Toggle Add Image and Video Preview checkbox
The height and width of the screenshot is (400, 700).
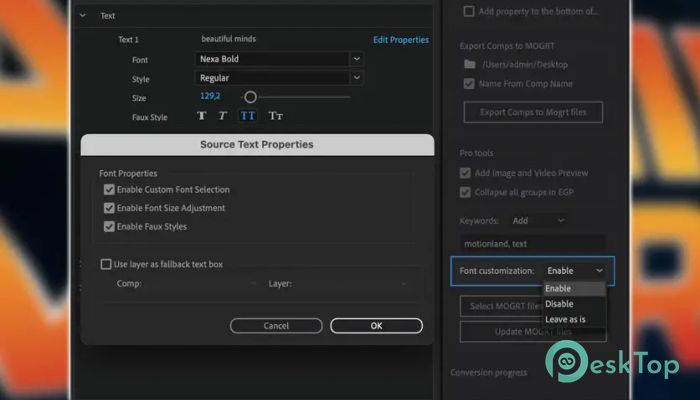[x=465, y=173]
